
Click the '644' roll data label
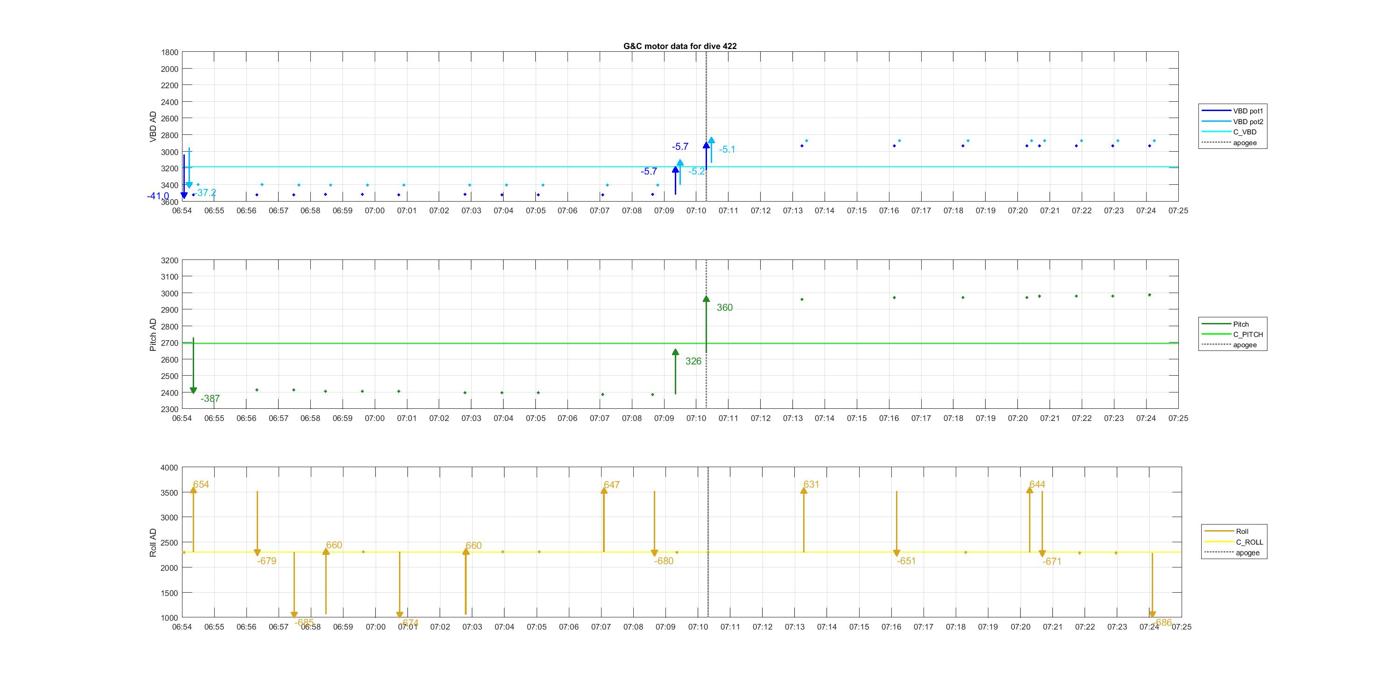(1037, 484)
